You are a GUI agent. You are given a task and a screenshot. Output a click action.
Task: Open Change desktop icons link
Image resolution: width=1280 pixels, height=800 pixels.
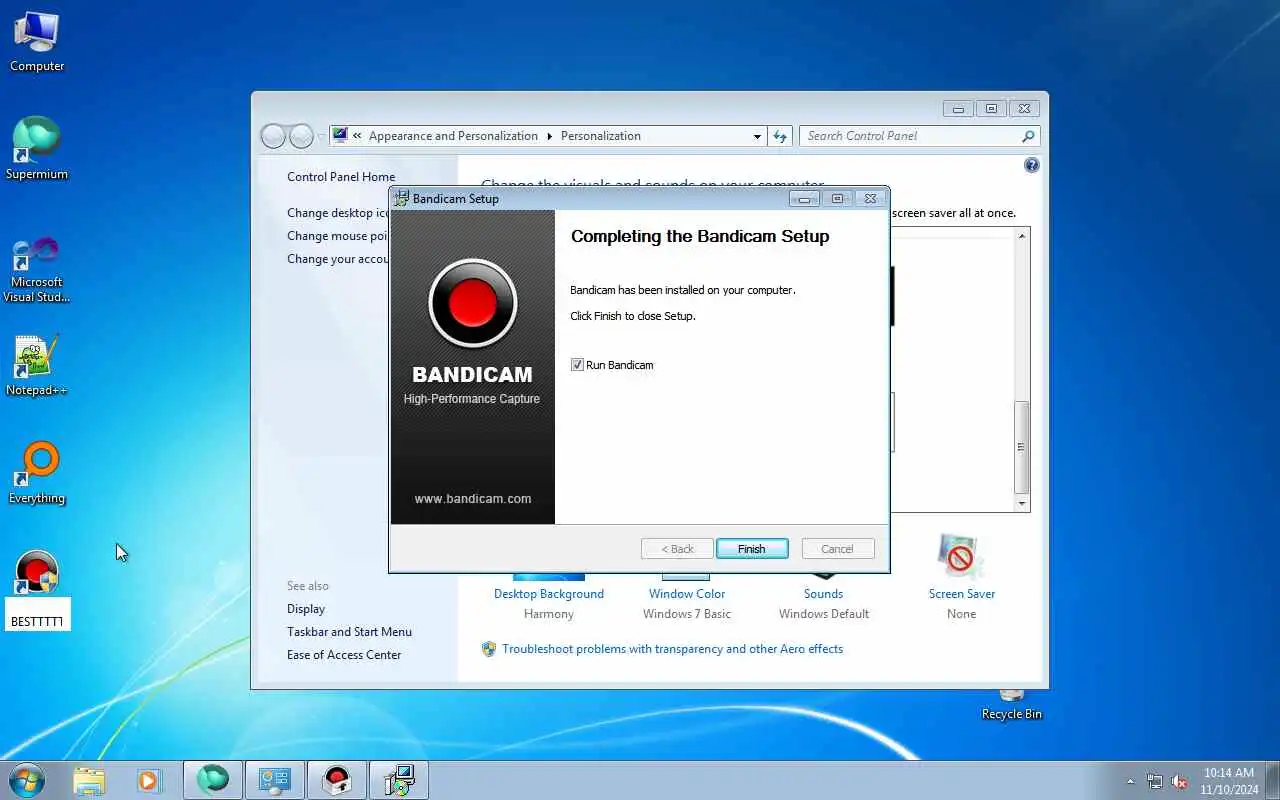338,213
